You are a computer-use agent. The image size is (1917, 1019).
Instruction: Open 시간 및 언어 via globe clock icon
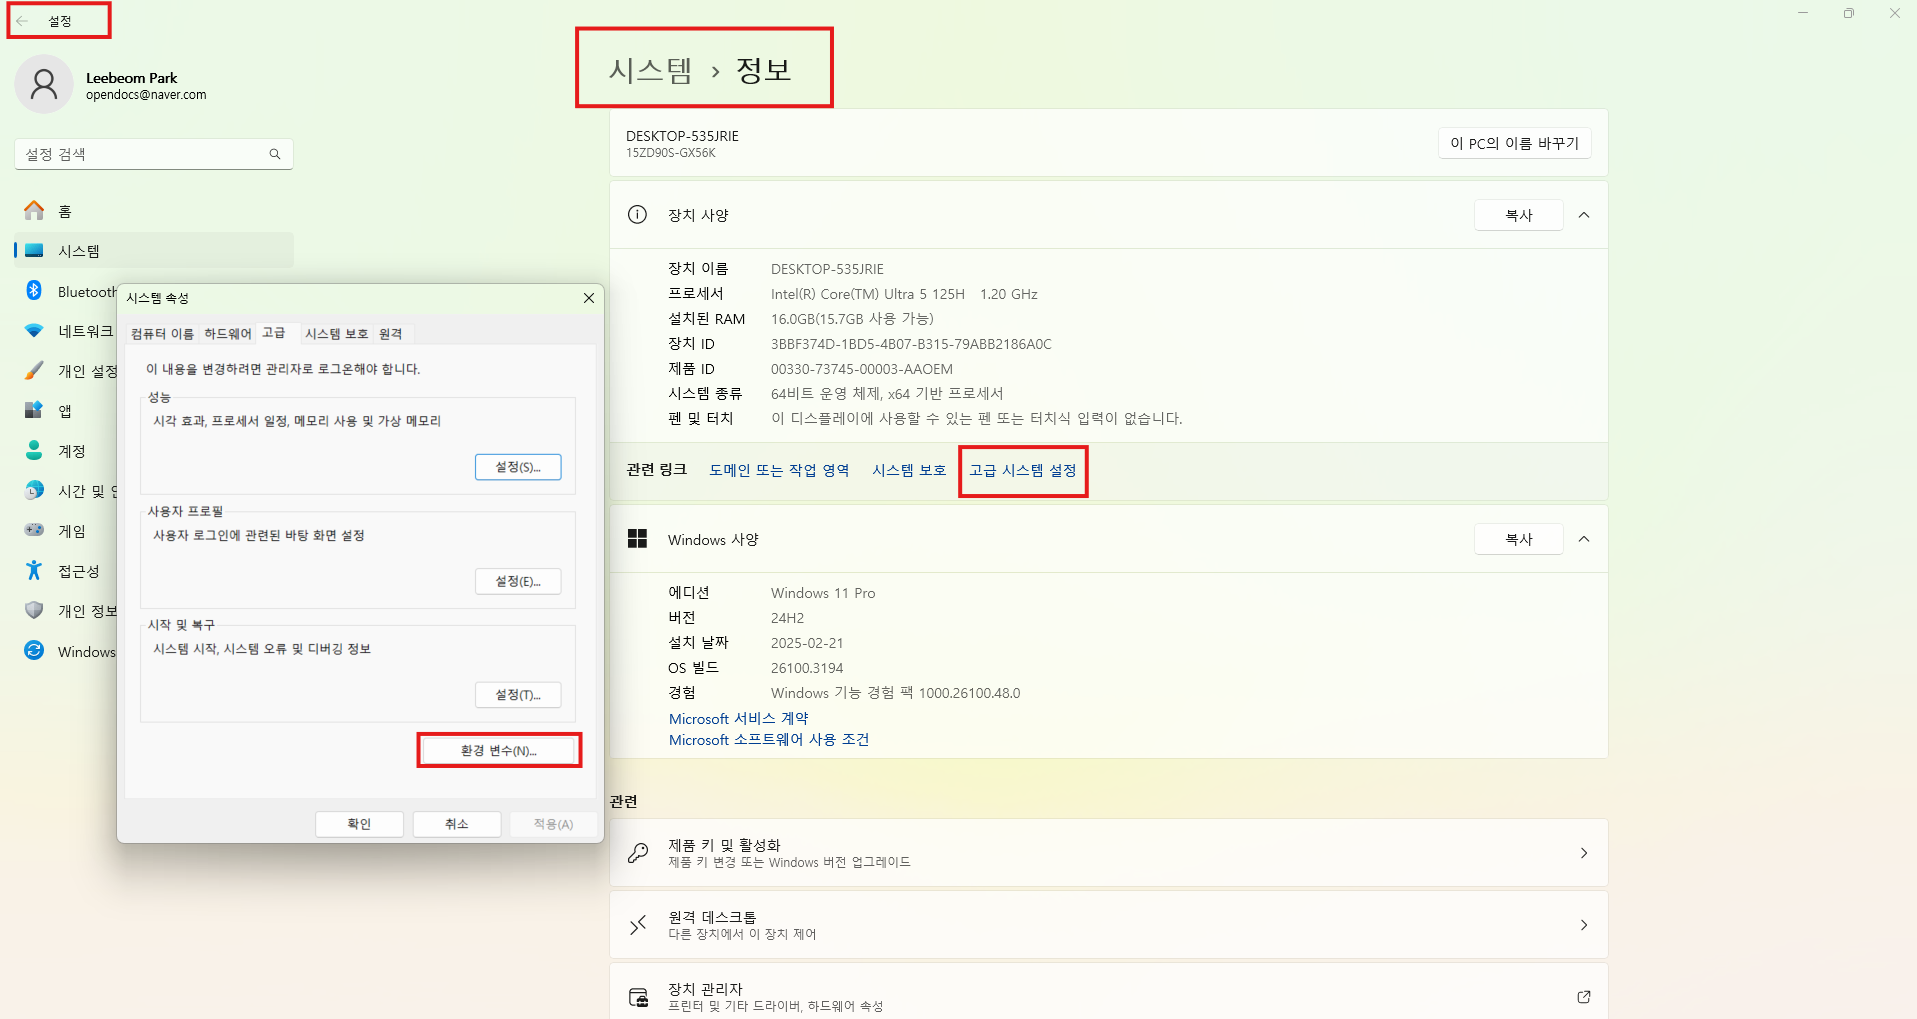(x=34, y=491)
